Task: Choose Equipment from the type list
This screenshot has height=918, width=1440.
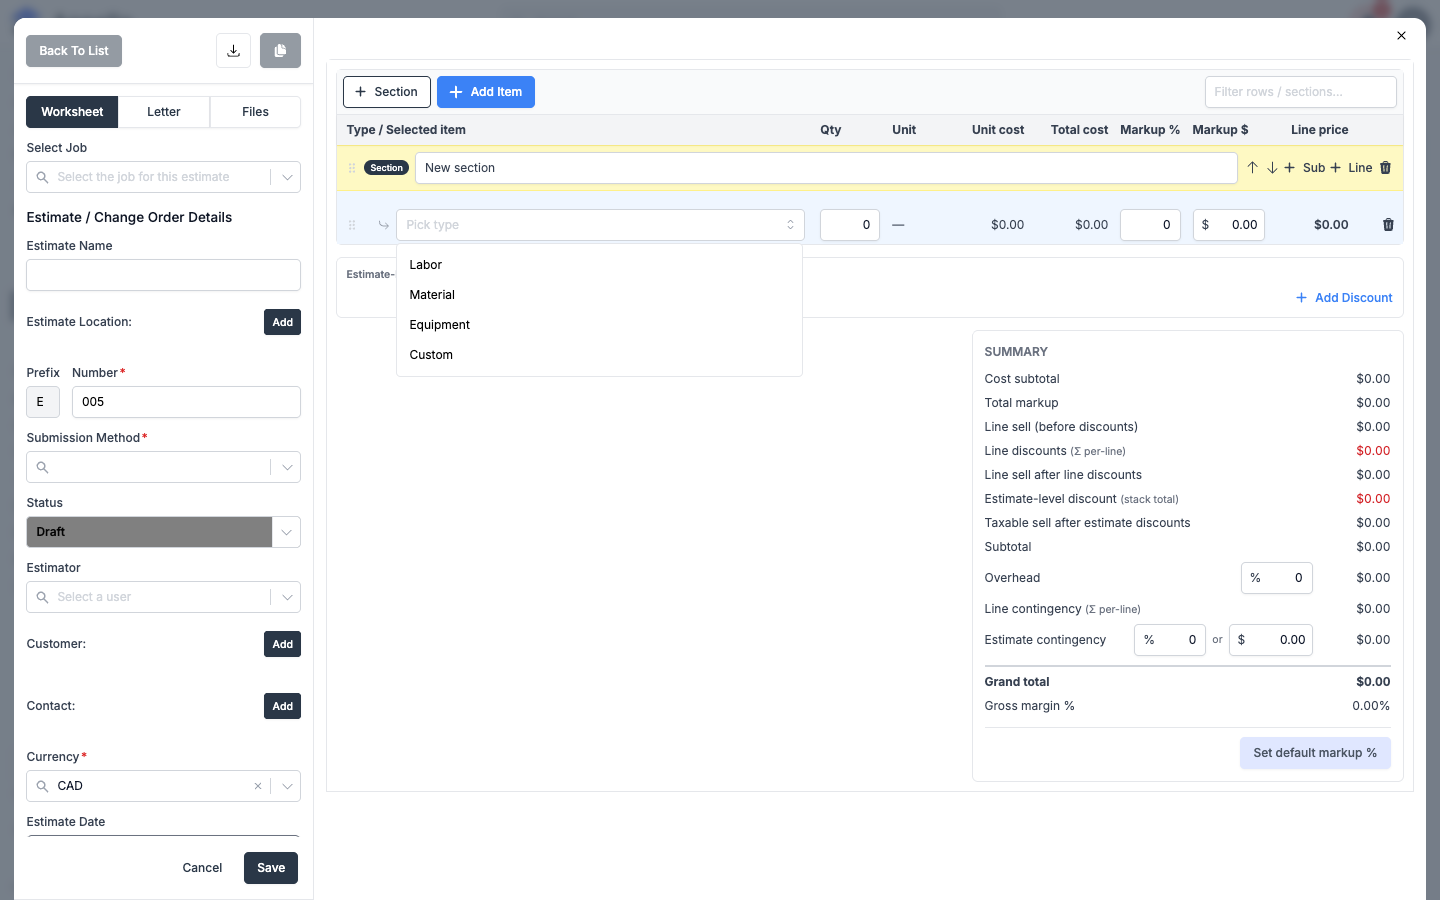Action: pyautogui.click(x=599, y=325)
